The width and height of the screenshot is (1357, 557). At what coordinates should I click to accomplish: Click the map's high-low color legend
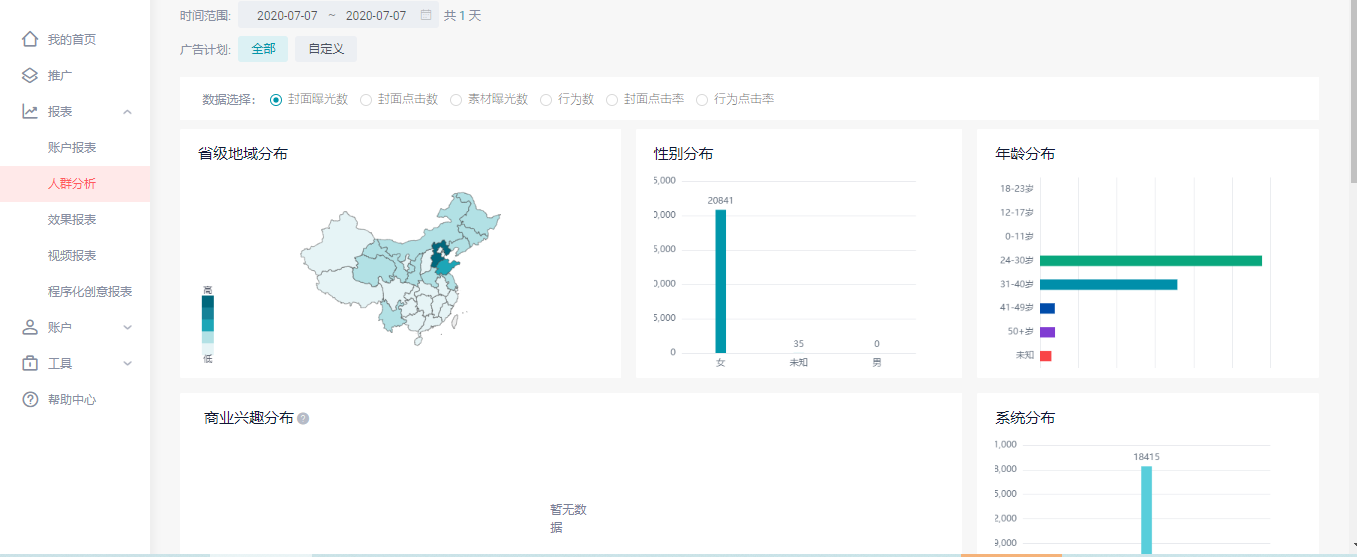[x=207, y=321]
